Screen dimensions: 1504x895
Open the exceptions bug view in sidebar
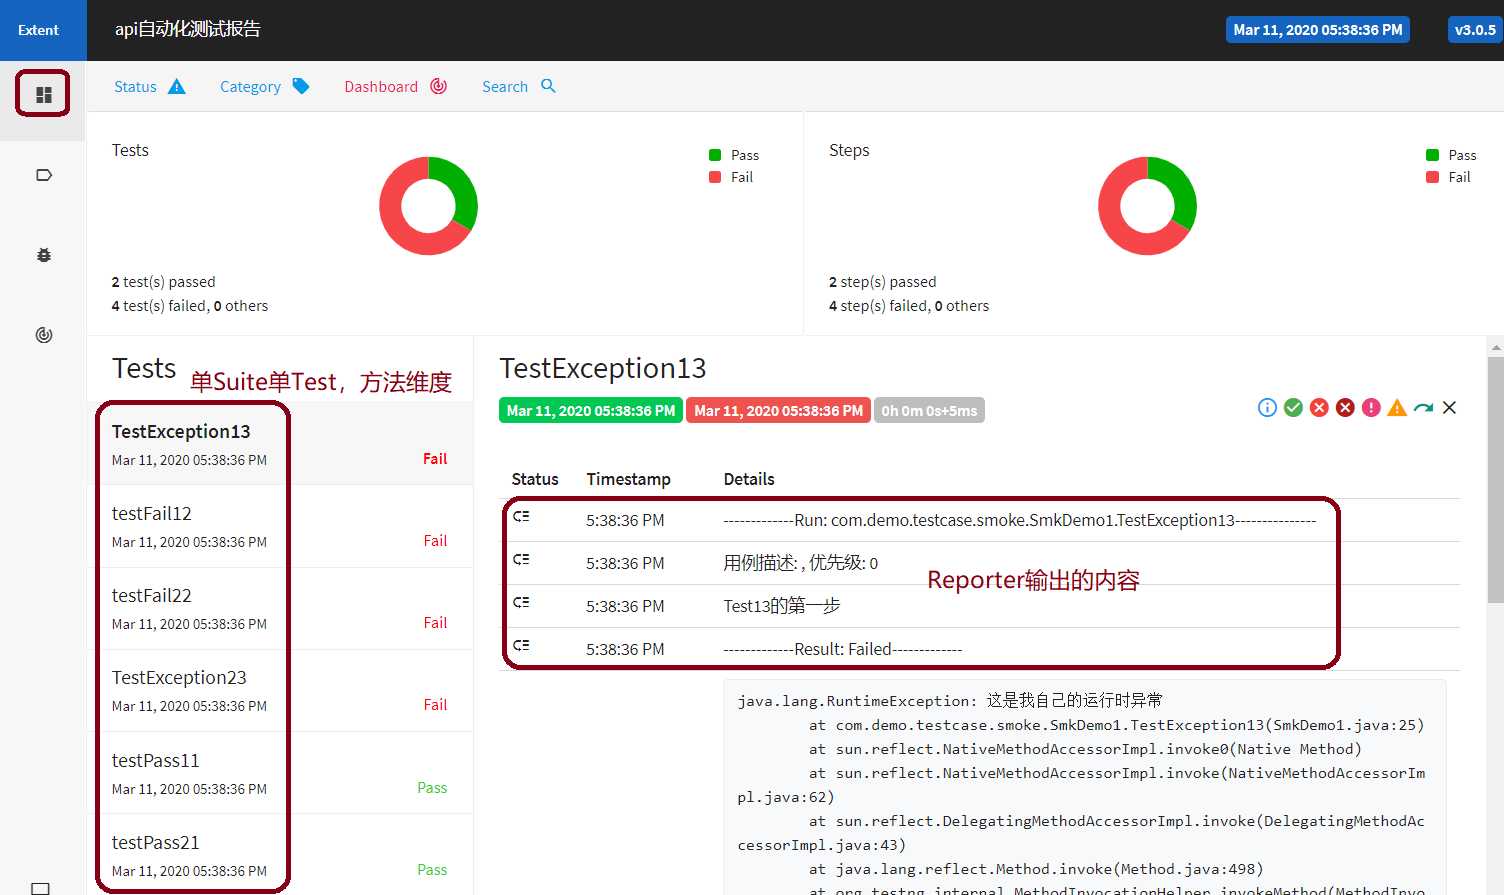[x=43, y=255]
